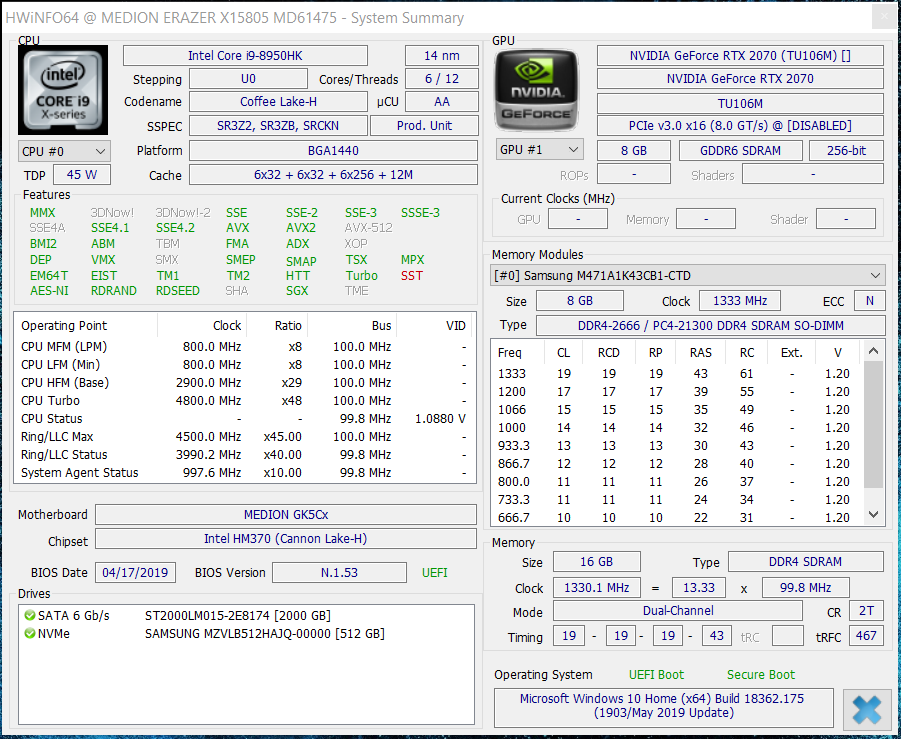Click the µCU AA field

(442, 102)
